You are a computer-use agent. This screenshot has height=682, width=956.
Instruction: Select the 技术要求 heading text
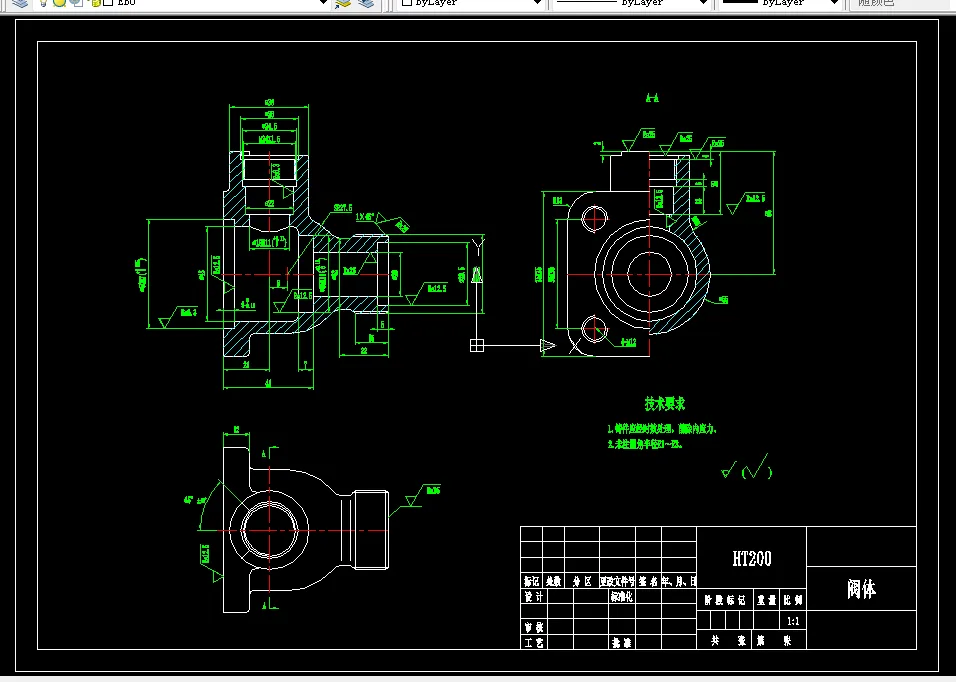pos(665,403)
